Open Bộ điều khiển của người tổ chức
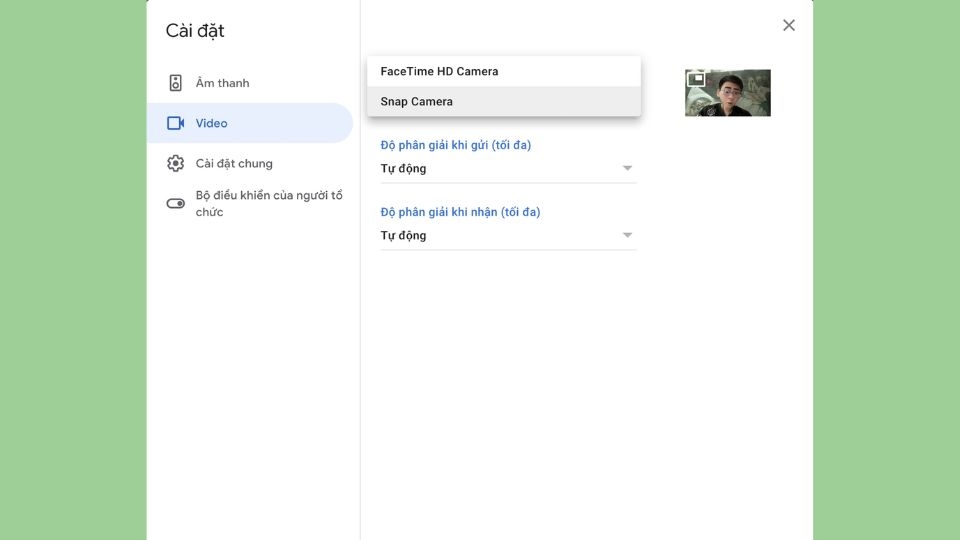Viewport: 960px width, 540px height. pos(250,203)
